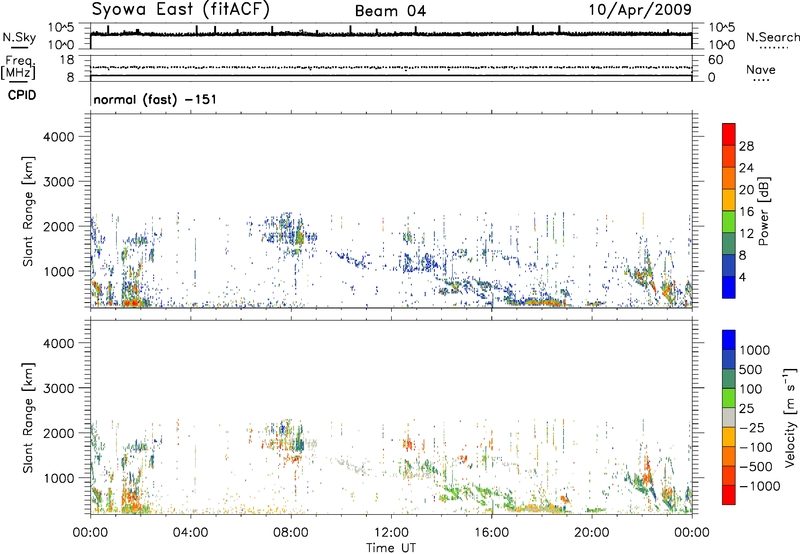This screenshot has height=554, width=800.
Task: Click the 'Velocity [m s-1]' colorbar label
Action: coord(790,417)
